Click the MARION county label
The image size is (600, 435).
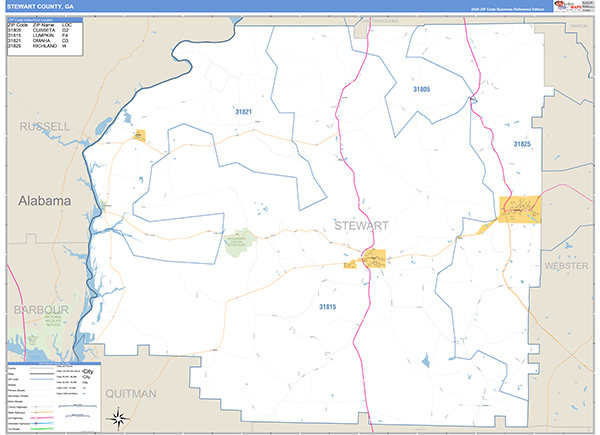coord(579,26)
